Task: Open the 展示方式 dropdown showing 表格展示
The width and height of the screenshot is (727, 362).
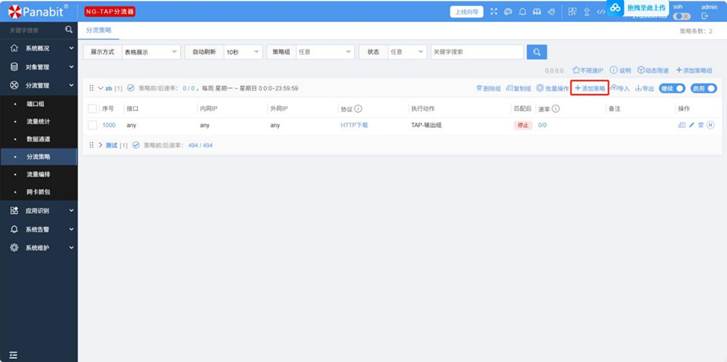Action: tap(150, 52)
